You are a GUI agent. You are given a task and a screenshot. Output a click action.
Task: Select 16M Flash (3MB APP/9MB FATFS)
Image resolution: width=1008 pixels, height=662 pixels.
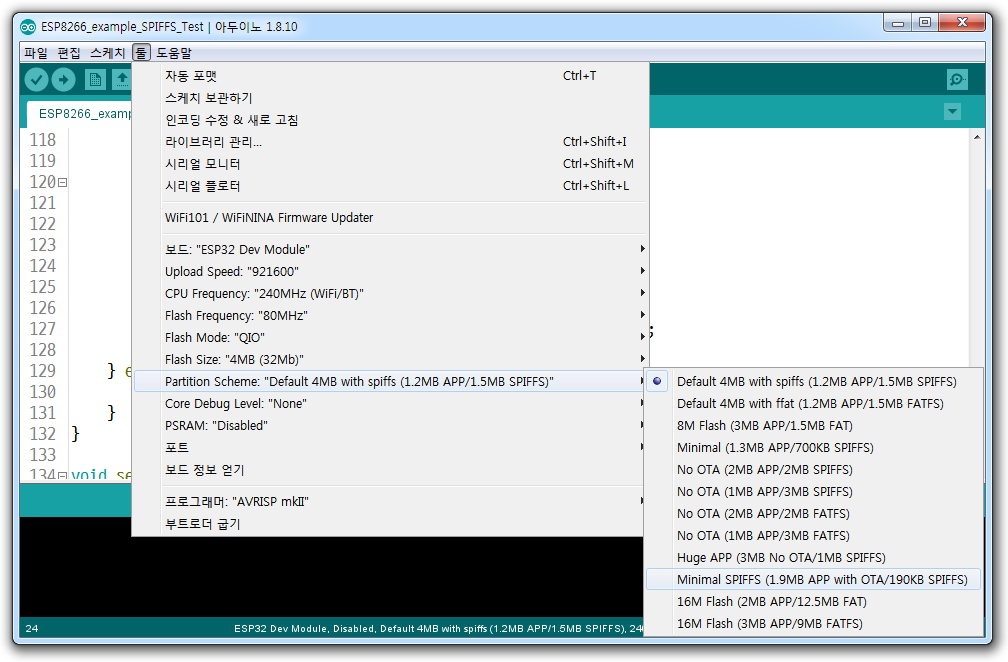point(813,623)
